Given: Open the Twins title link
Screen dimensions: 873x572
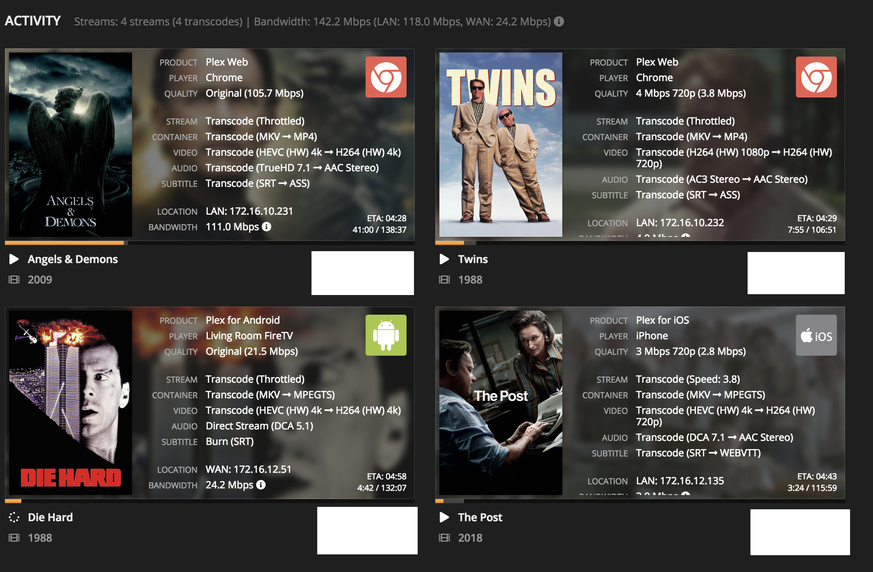Looking at the screenshot, I should [x=473, y=259].
